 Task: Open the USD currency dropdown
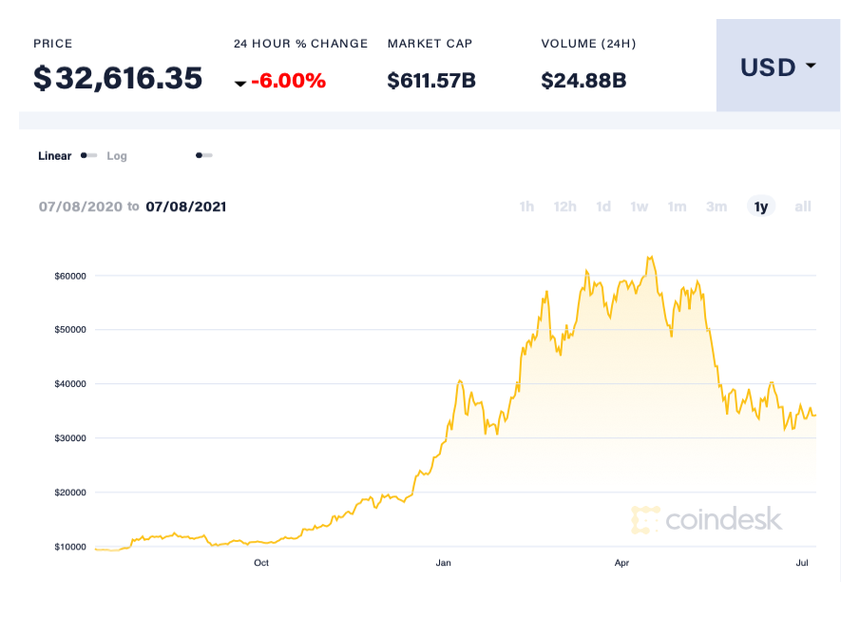(778, 66)
